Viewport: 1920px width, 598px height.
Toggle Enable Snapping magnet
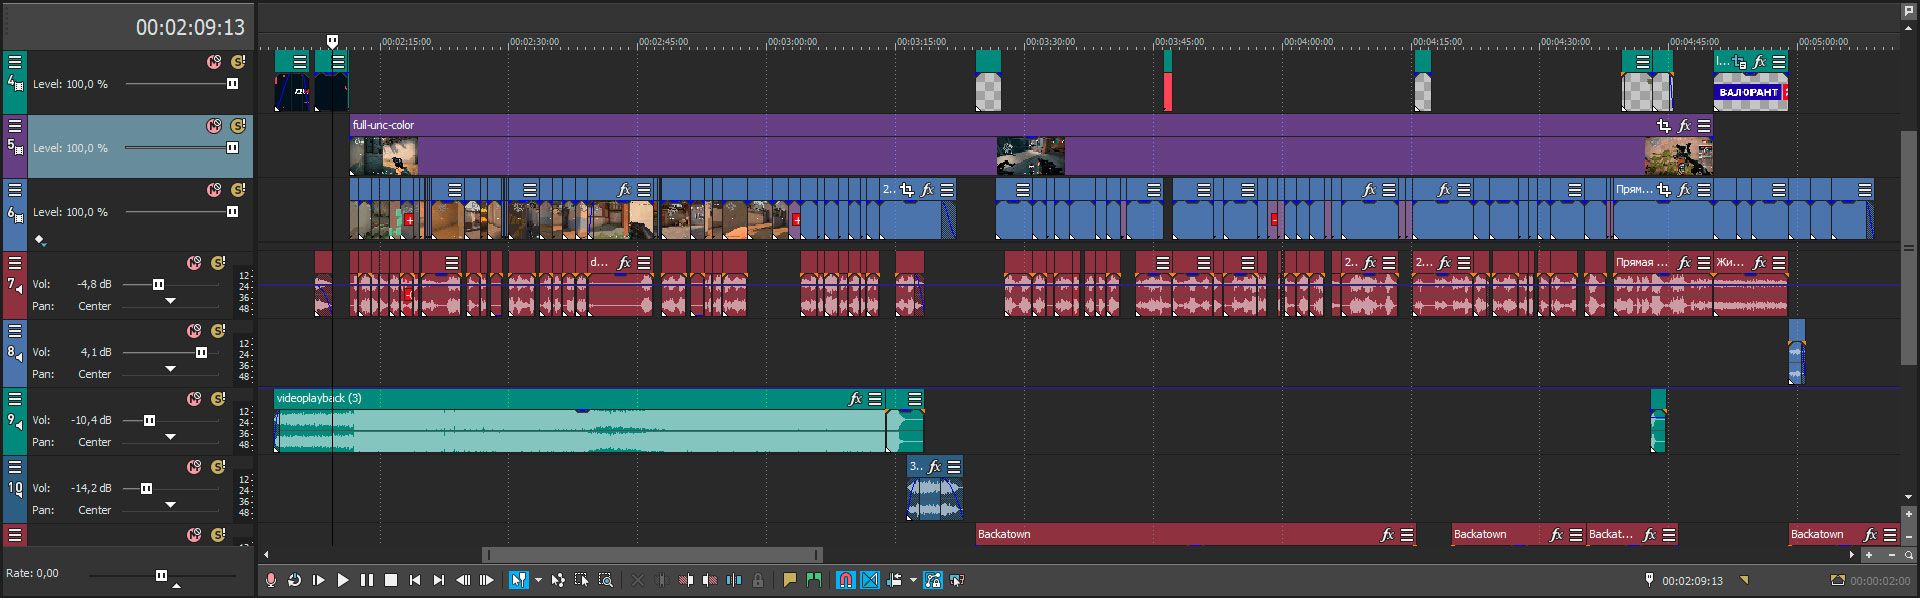coord(845,580)
